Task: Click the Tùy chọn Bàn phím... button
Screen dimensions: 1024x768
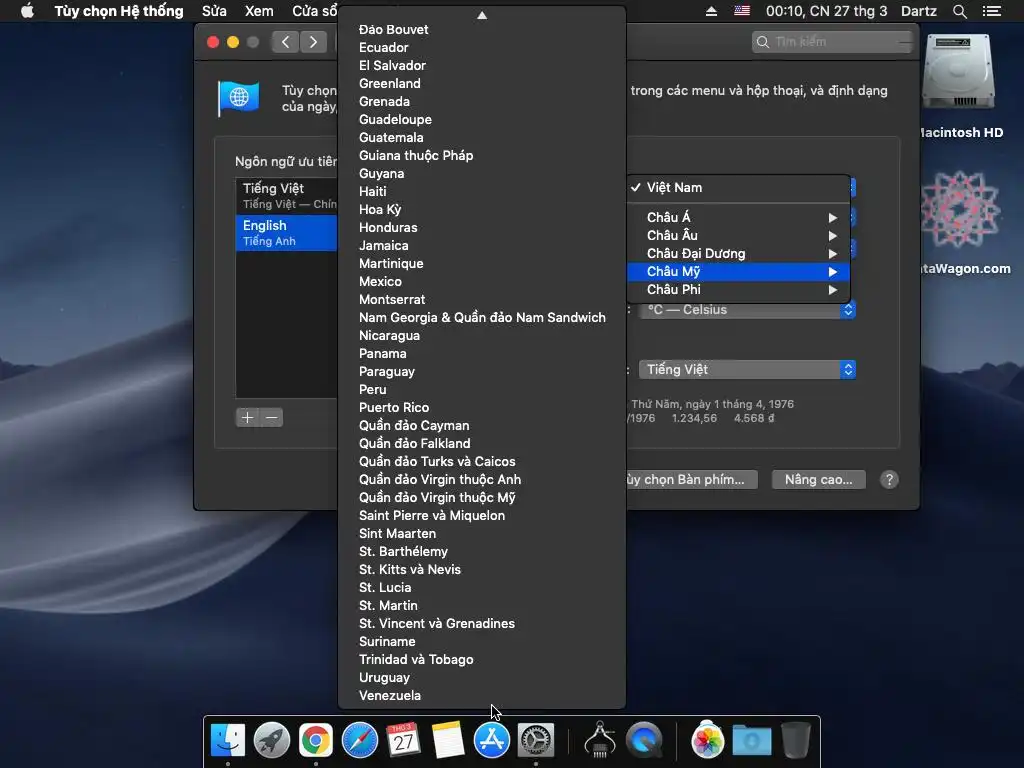Action: point(688,479)
